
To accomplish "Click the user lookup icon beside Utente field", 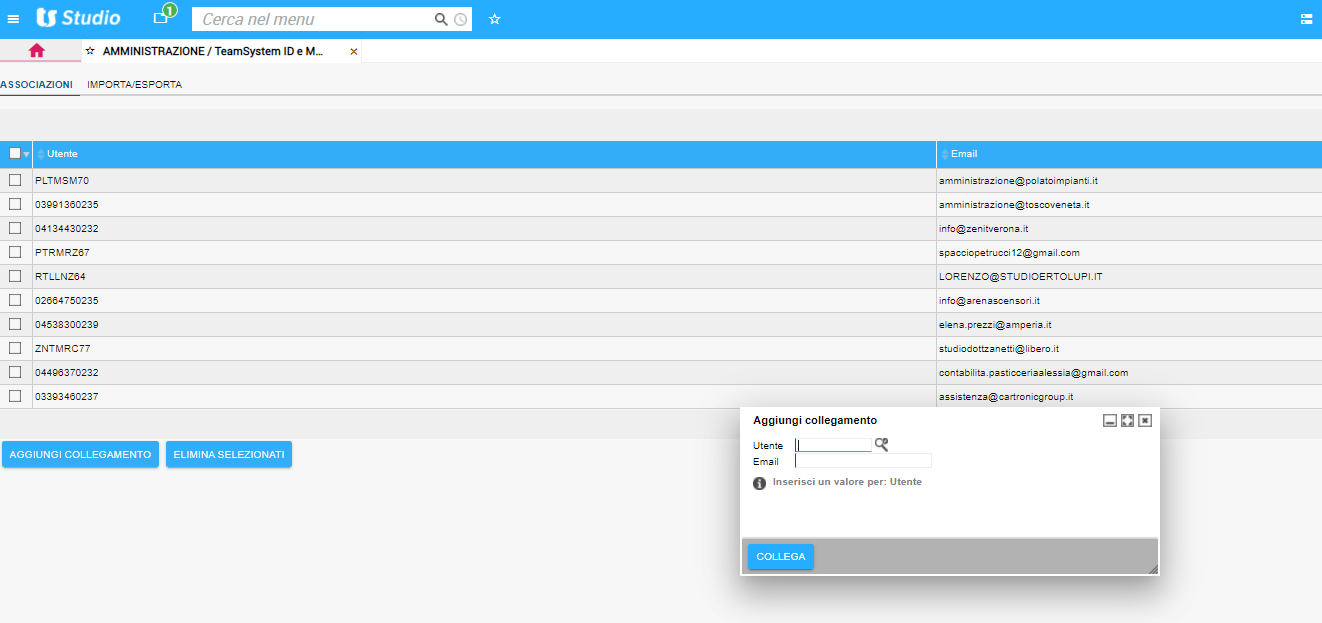I will (x=881, y=445).
